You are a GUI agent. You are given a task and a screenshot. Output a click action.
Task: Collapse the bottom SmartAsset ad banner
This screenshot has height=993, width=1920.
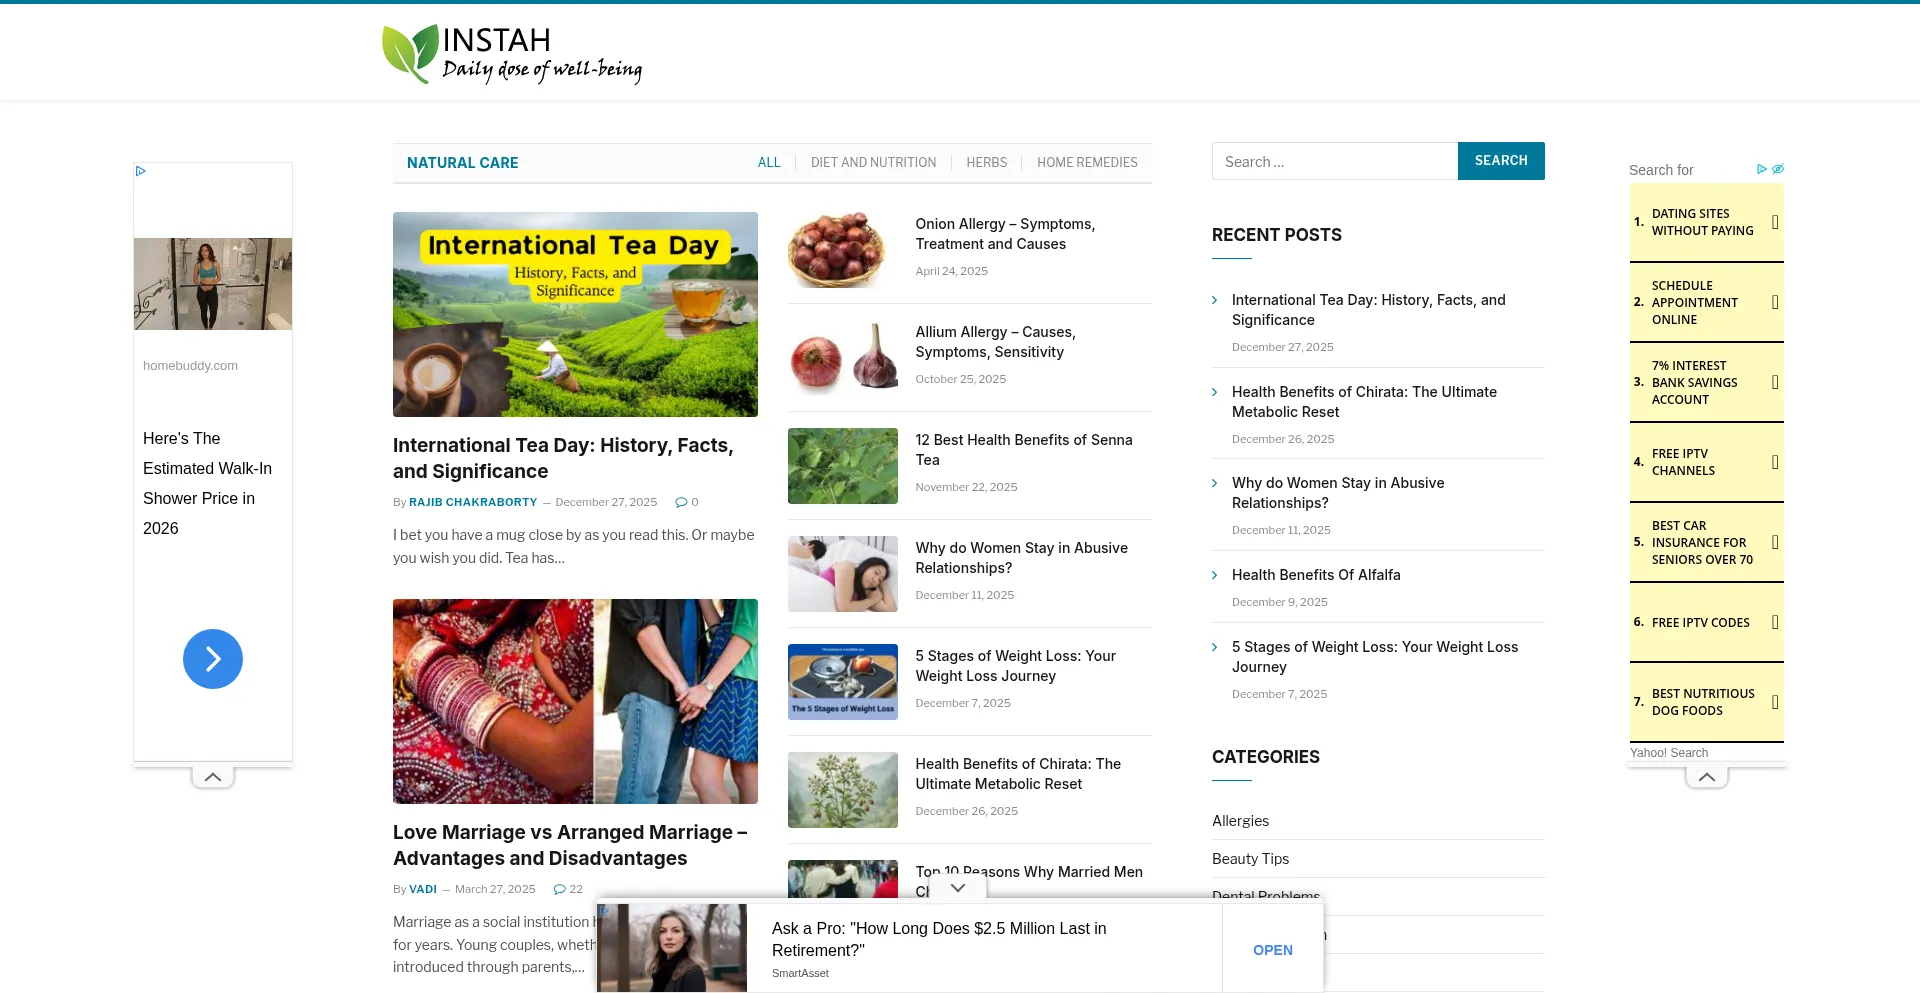pos(957,888)
